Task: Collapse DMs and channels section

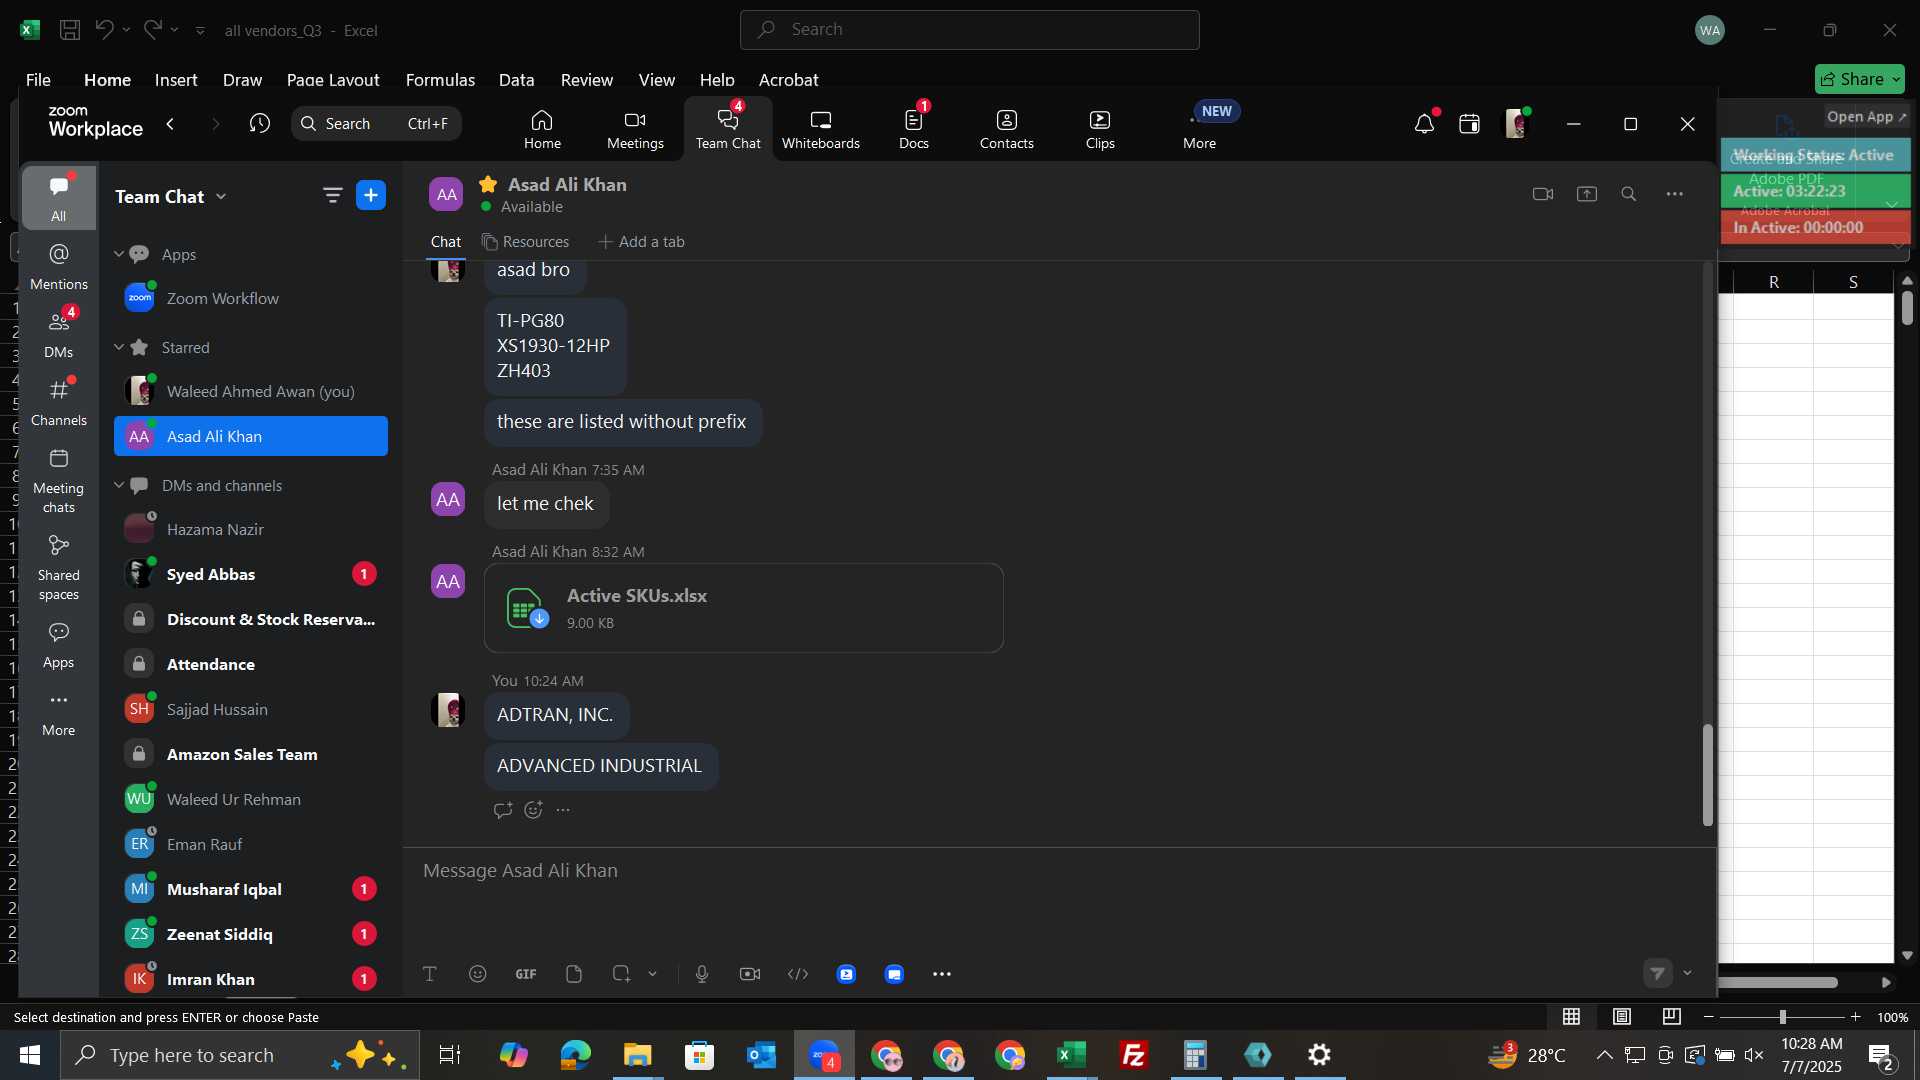Action: 119,485
